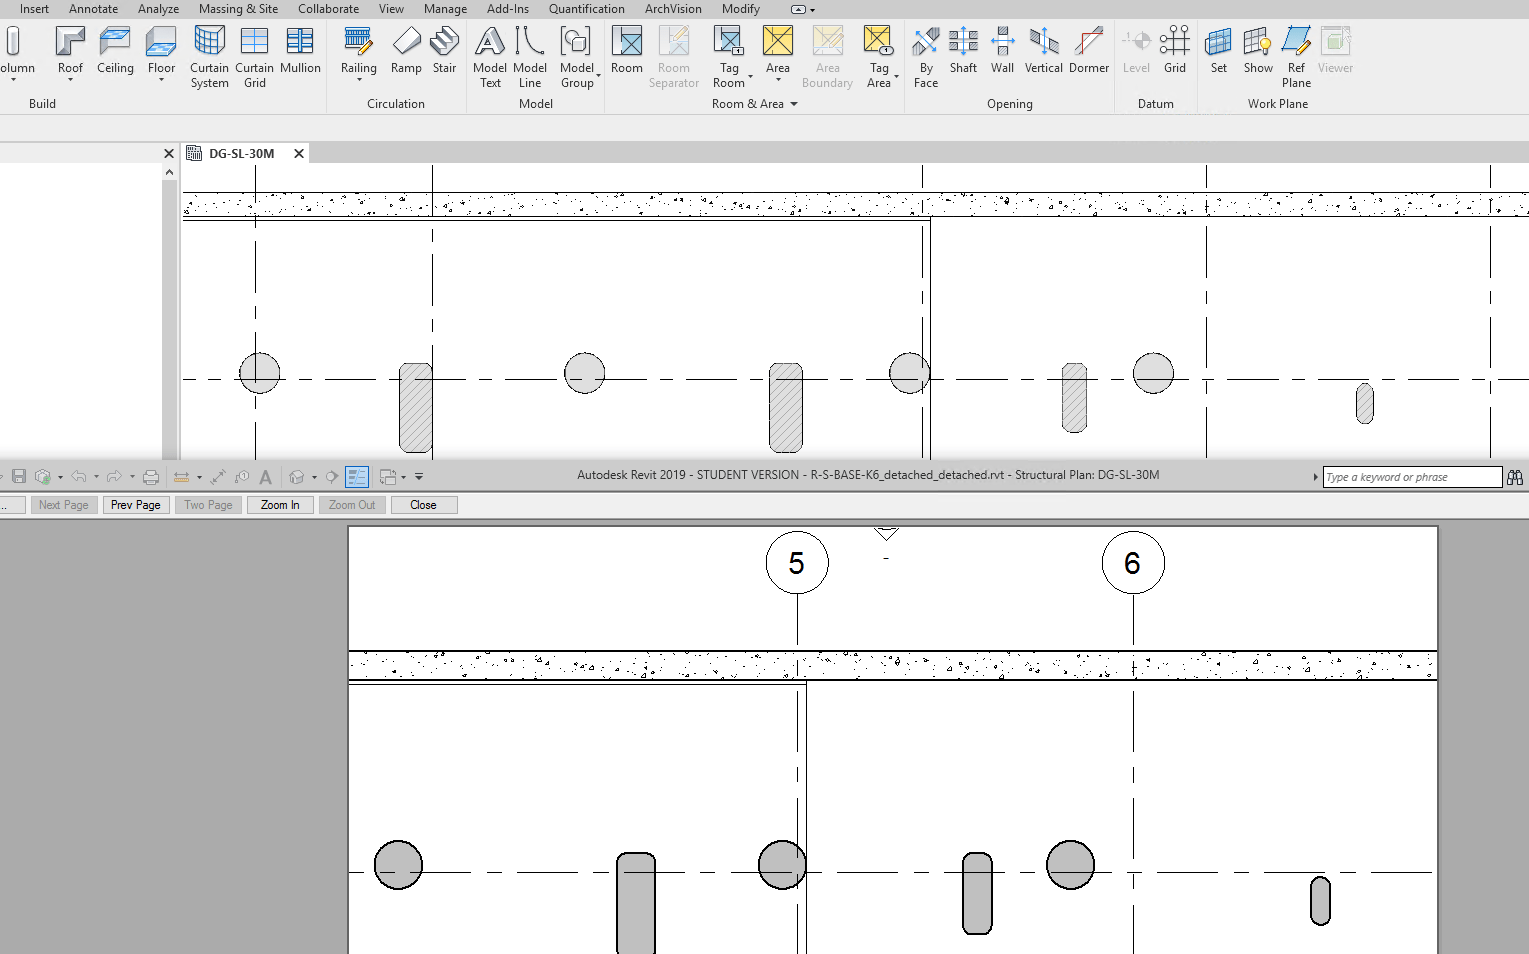Go to the previous page with Prev Page
Viewport: 1529px width, 954px height.
tap(135, 504)
